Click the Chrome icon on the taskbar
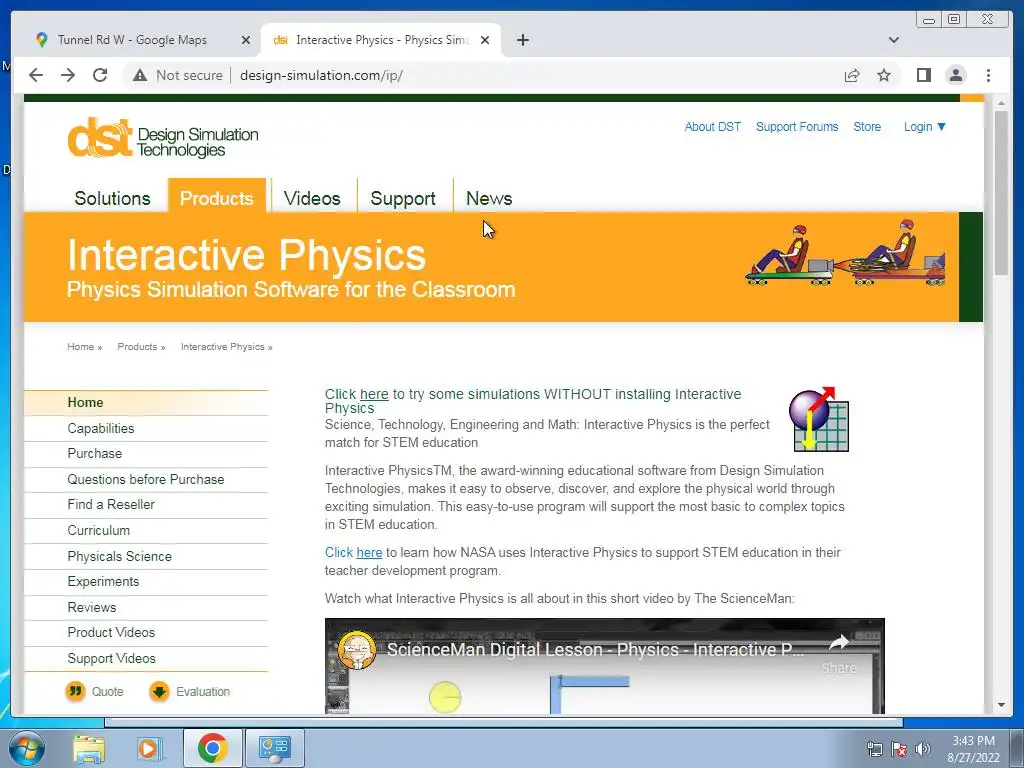This screenshot has width=1024, height=768. [212, 748]
